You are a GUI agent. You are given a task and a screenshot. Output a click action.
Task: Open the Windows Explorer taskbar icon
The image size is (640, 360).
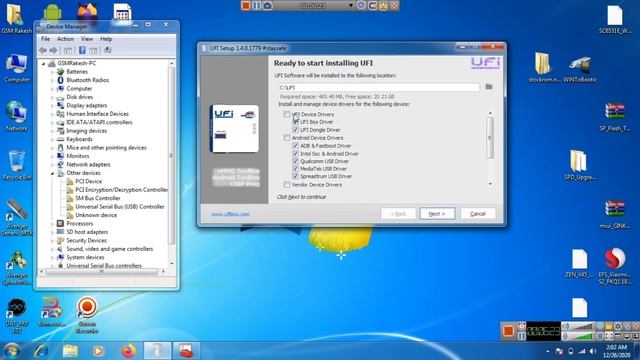pyautogui.click(x=70, y=351)
